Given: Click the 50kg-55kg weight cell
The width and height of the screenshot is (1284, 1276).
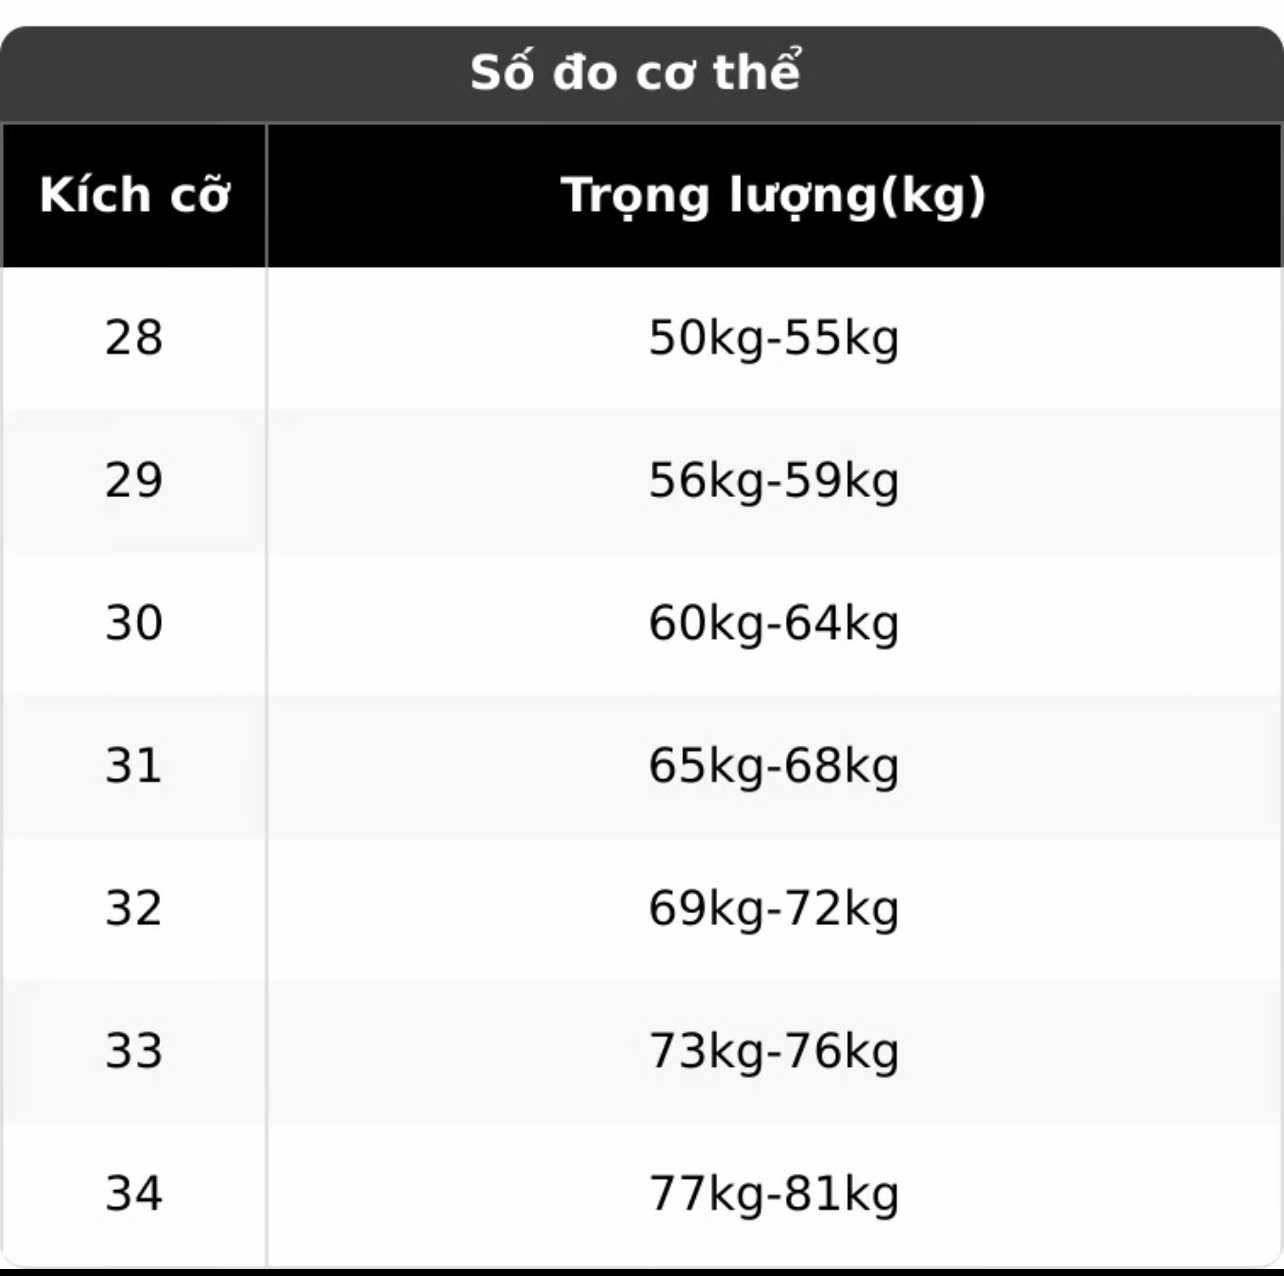Looking at the screenshot, I should 774,338.
